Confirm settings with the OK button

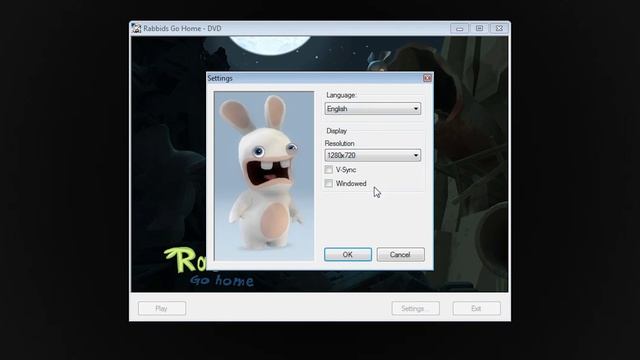pos(348,254)
